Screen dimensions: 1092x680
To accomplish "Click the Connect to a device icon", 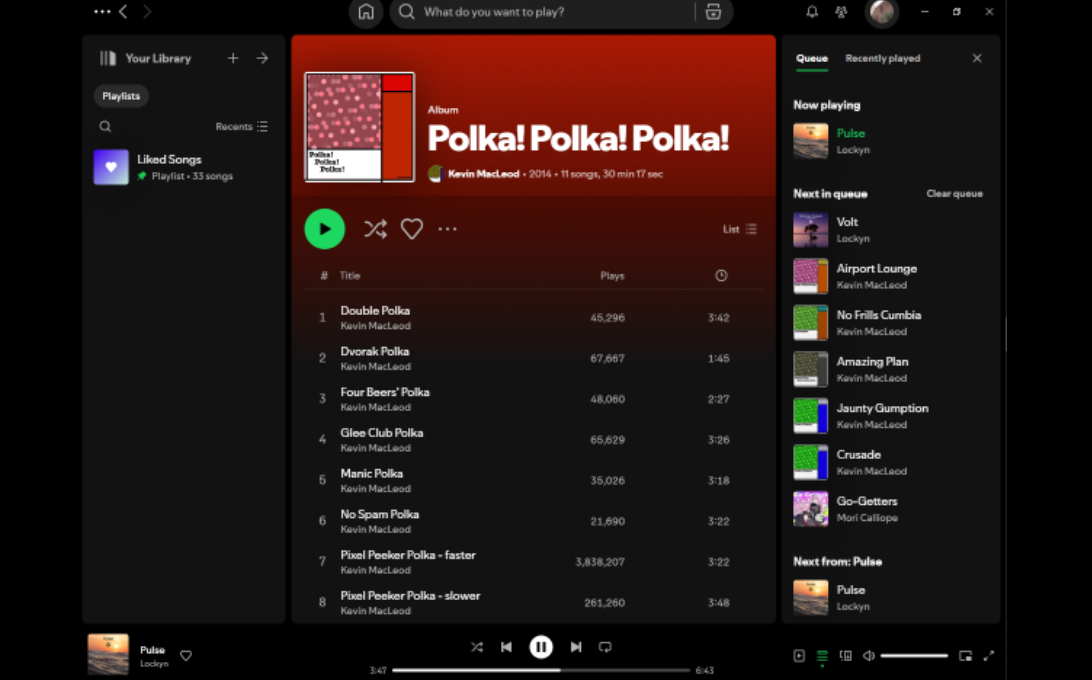I will [x=846, y=655].
